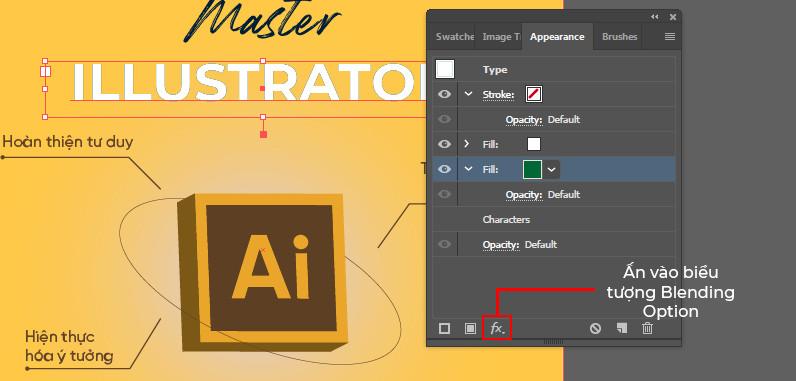This screenshot has width=796, height=381.
Task: Click the white Fill color swatch
Action: pos(534,144)
